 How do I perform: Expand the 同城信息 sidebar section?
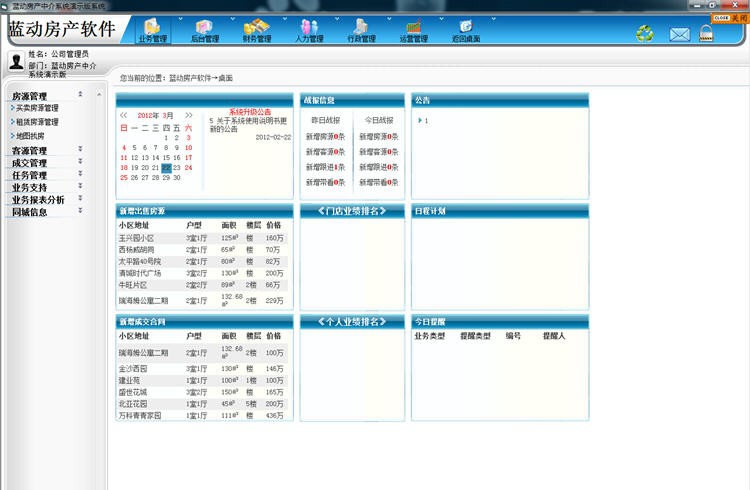pyautogui.click(x=80, y=210)
